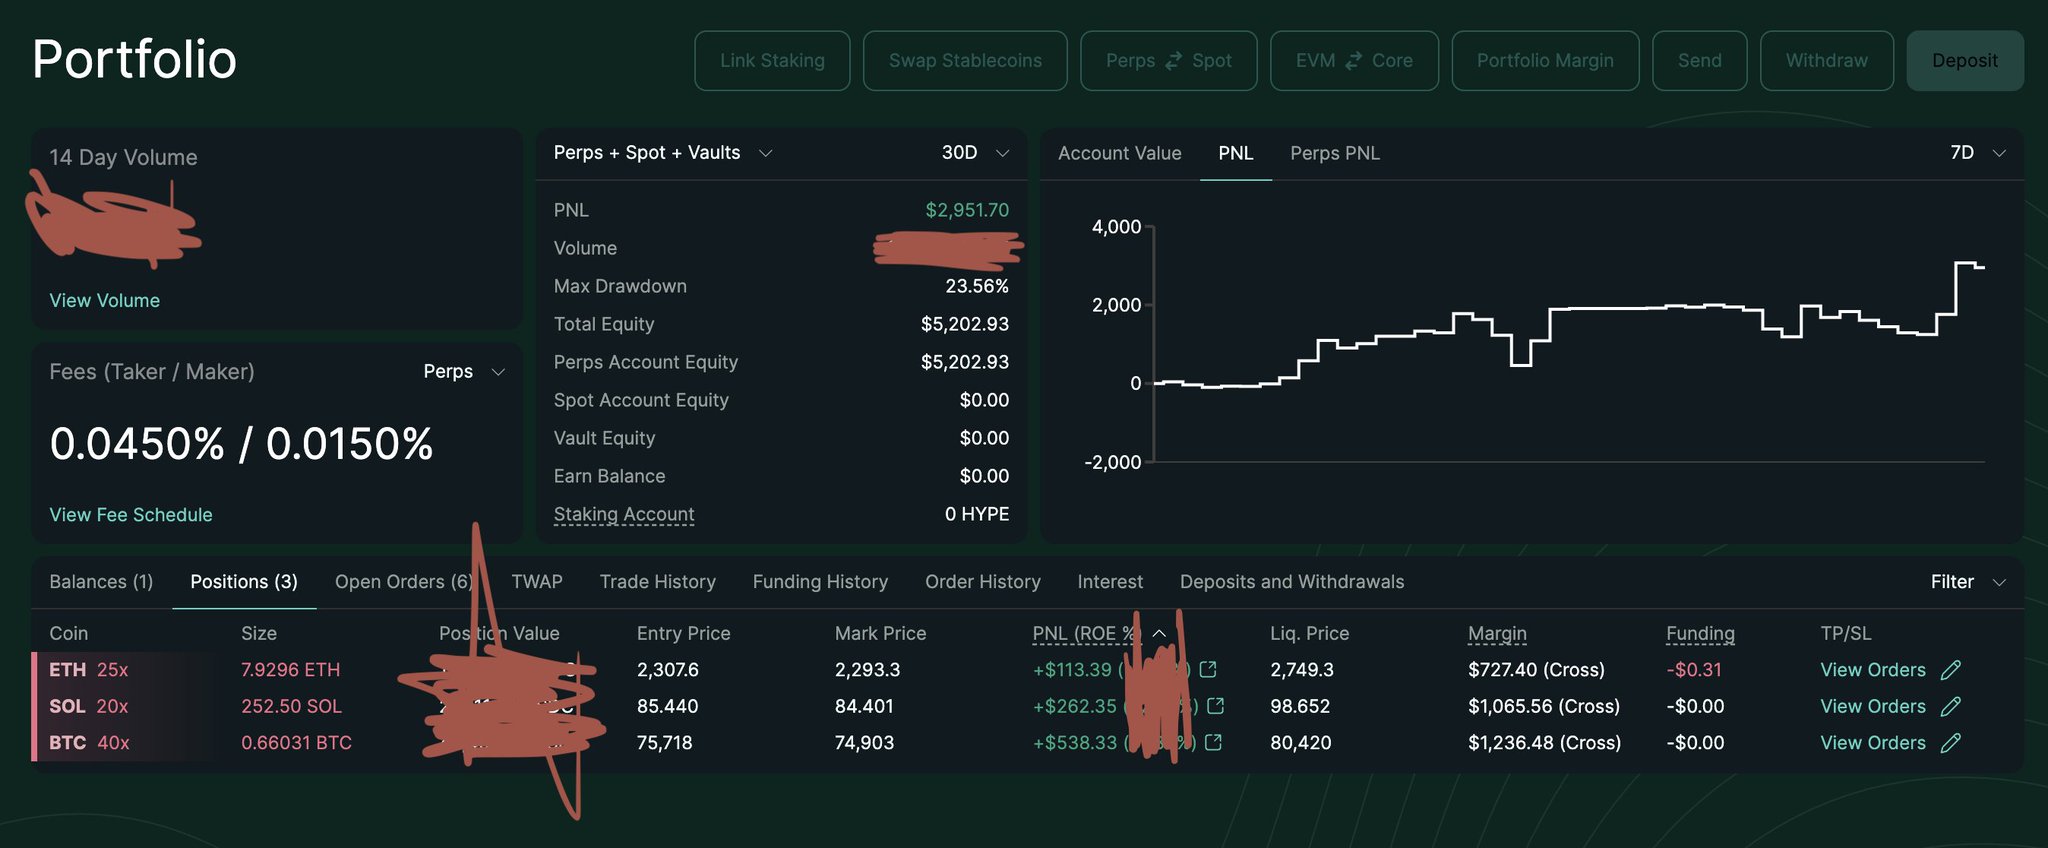Screen dimensions: 2048x848
Task: Open the Trade History tab
Action: [658, 582]
